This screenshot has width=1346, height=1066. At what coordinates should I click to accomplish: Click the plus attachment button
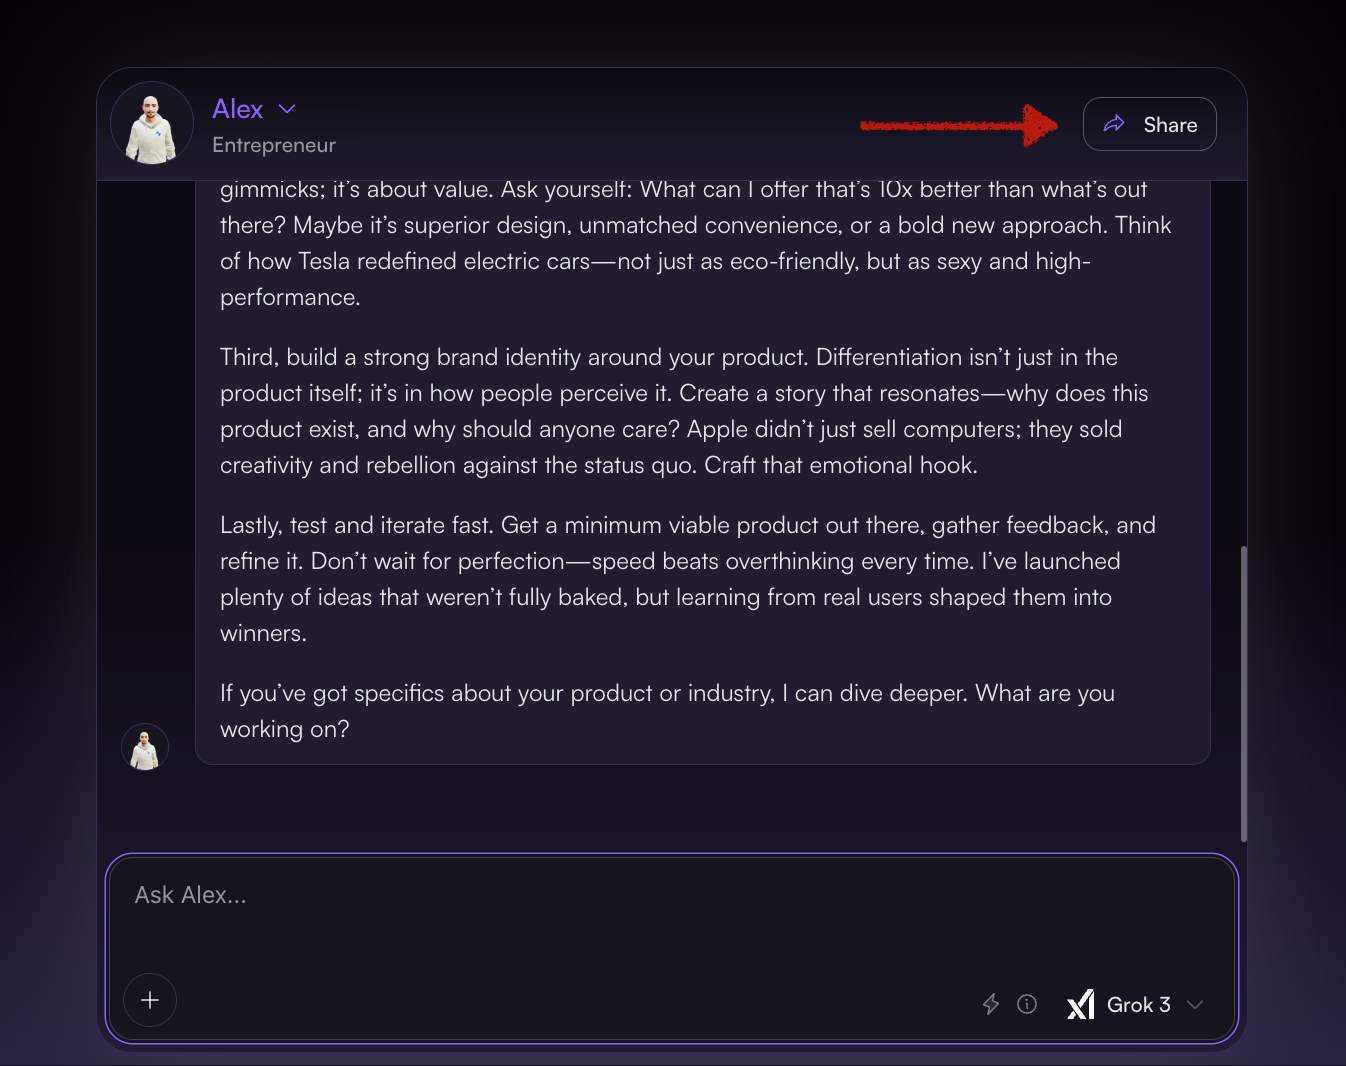pos(150,1000)
